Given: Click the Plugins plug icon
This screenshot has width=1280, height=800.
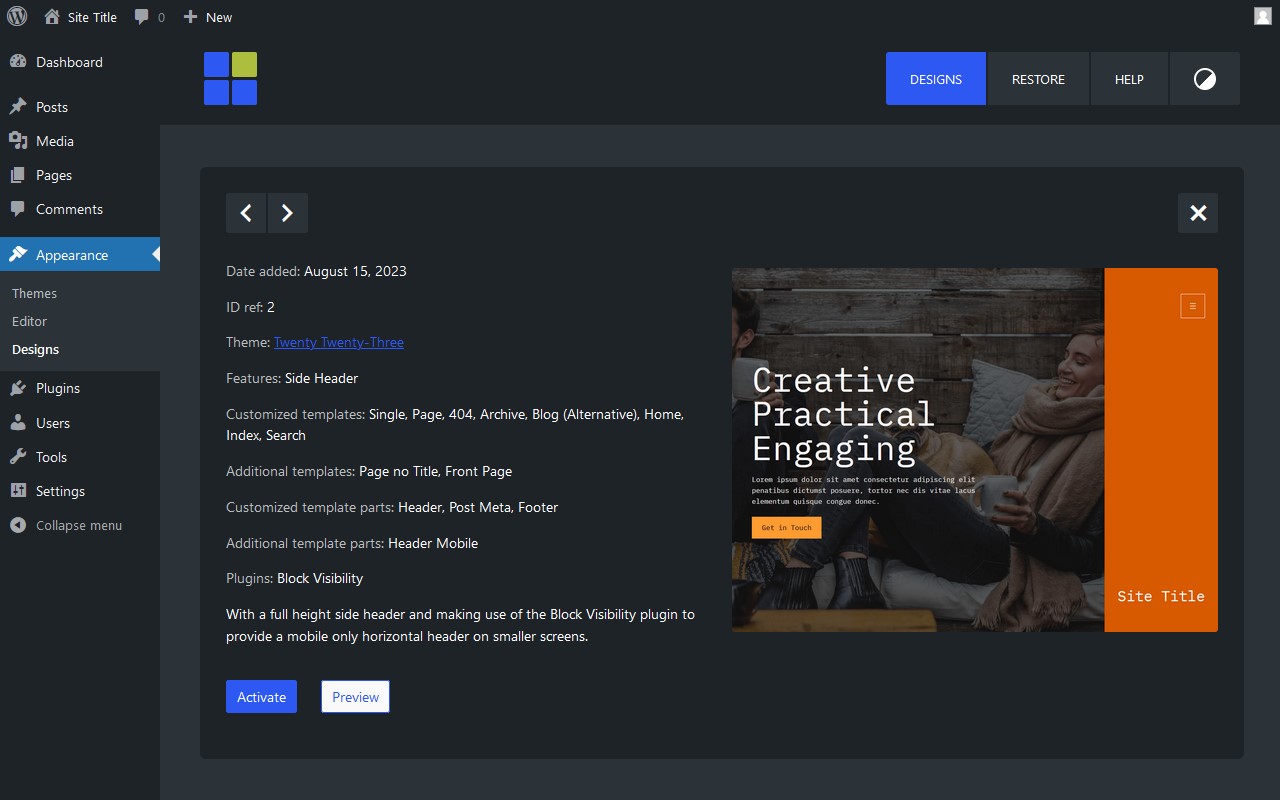Looking at the screenshot, I should click(x=18, y=388).
